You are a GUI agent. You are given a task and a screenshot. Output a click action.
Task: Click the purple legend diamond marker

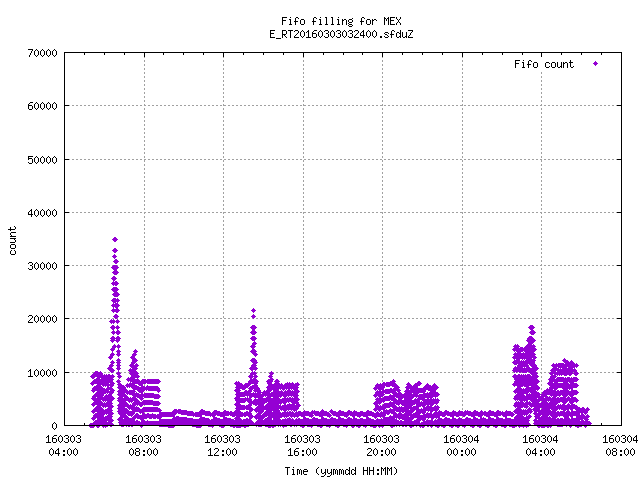[596, 63]
